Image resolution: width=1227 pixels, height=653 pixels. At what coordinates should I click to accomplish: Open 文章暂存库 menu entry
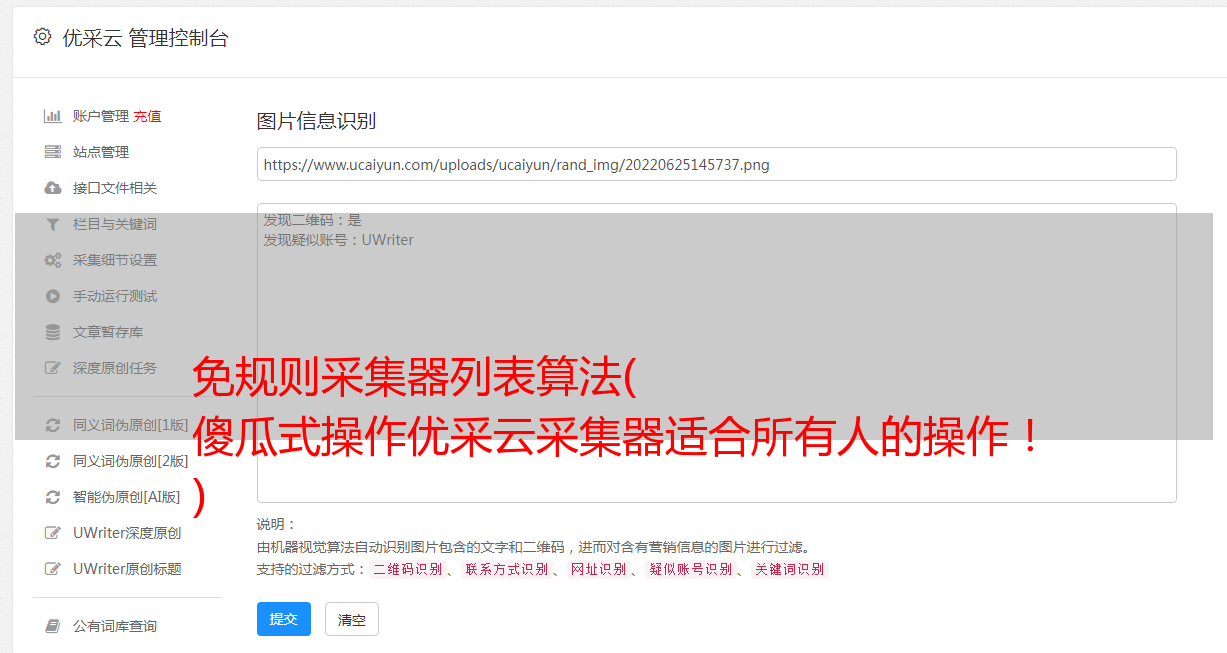108,332
